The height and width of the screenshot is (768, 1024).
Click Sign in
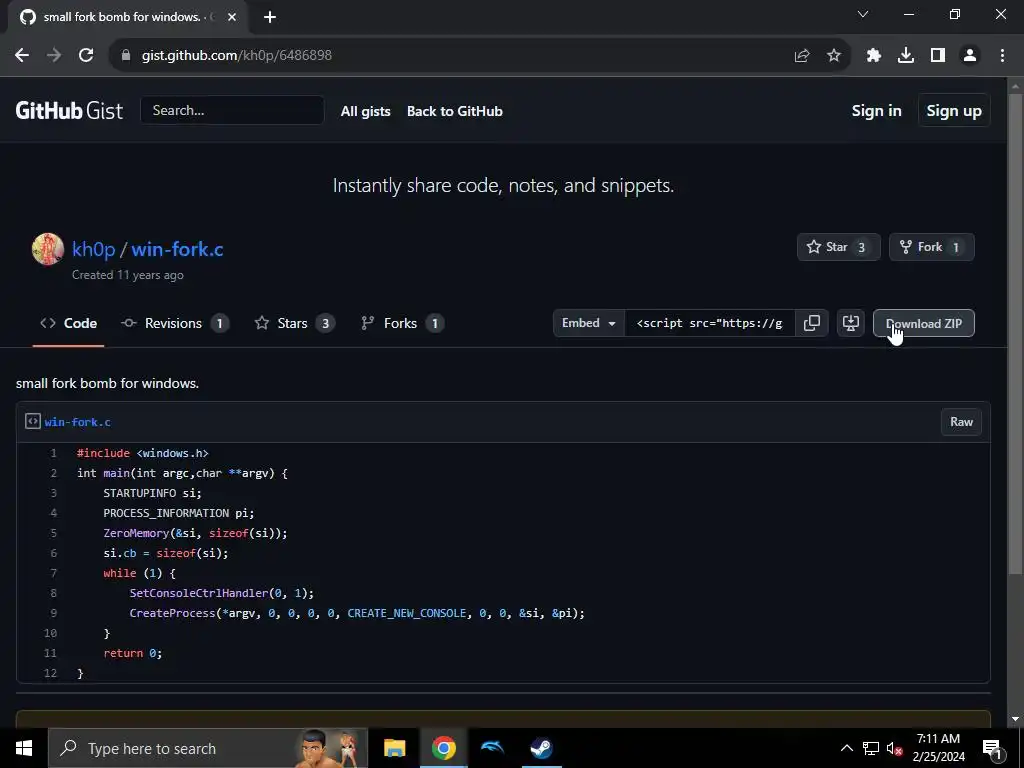pyautogui.click(x=876, y=111)
